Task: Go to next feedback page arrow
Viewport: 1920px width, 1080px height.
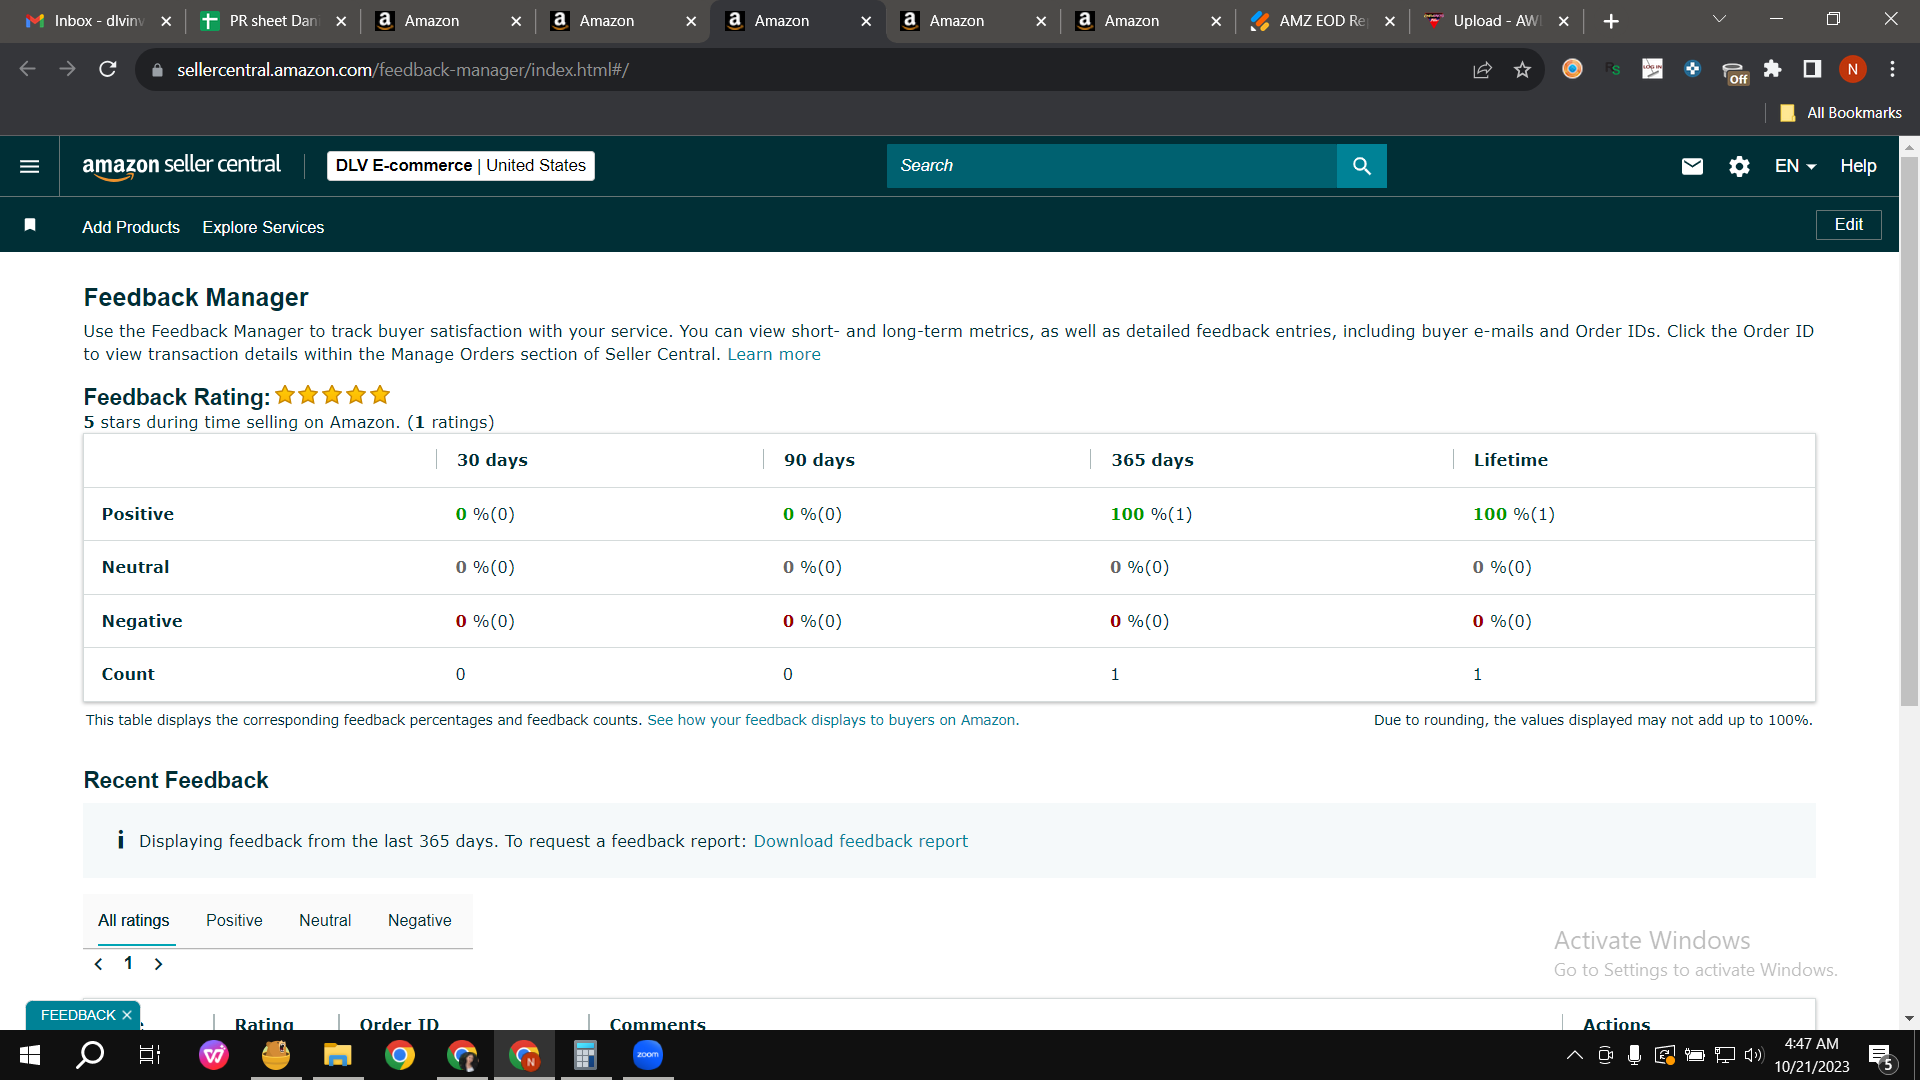Action: click(158, 964)
